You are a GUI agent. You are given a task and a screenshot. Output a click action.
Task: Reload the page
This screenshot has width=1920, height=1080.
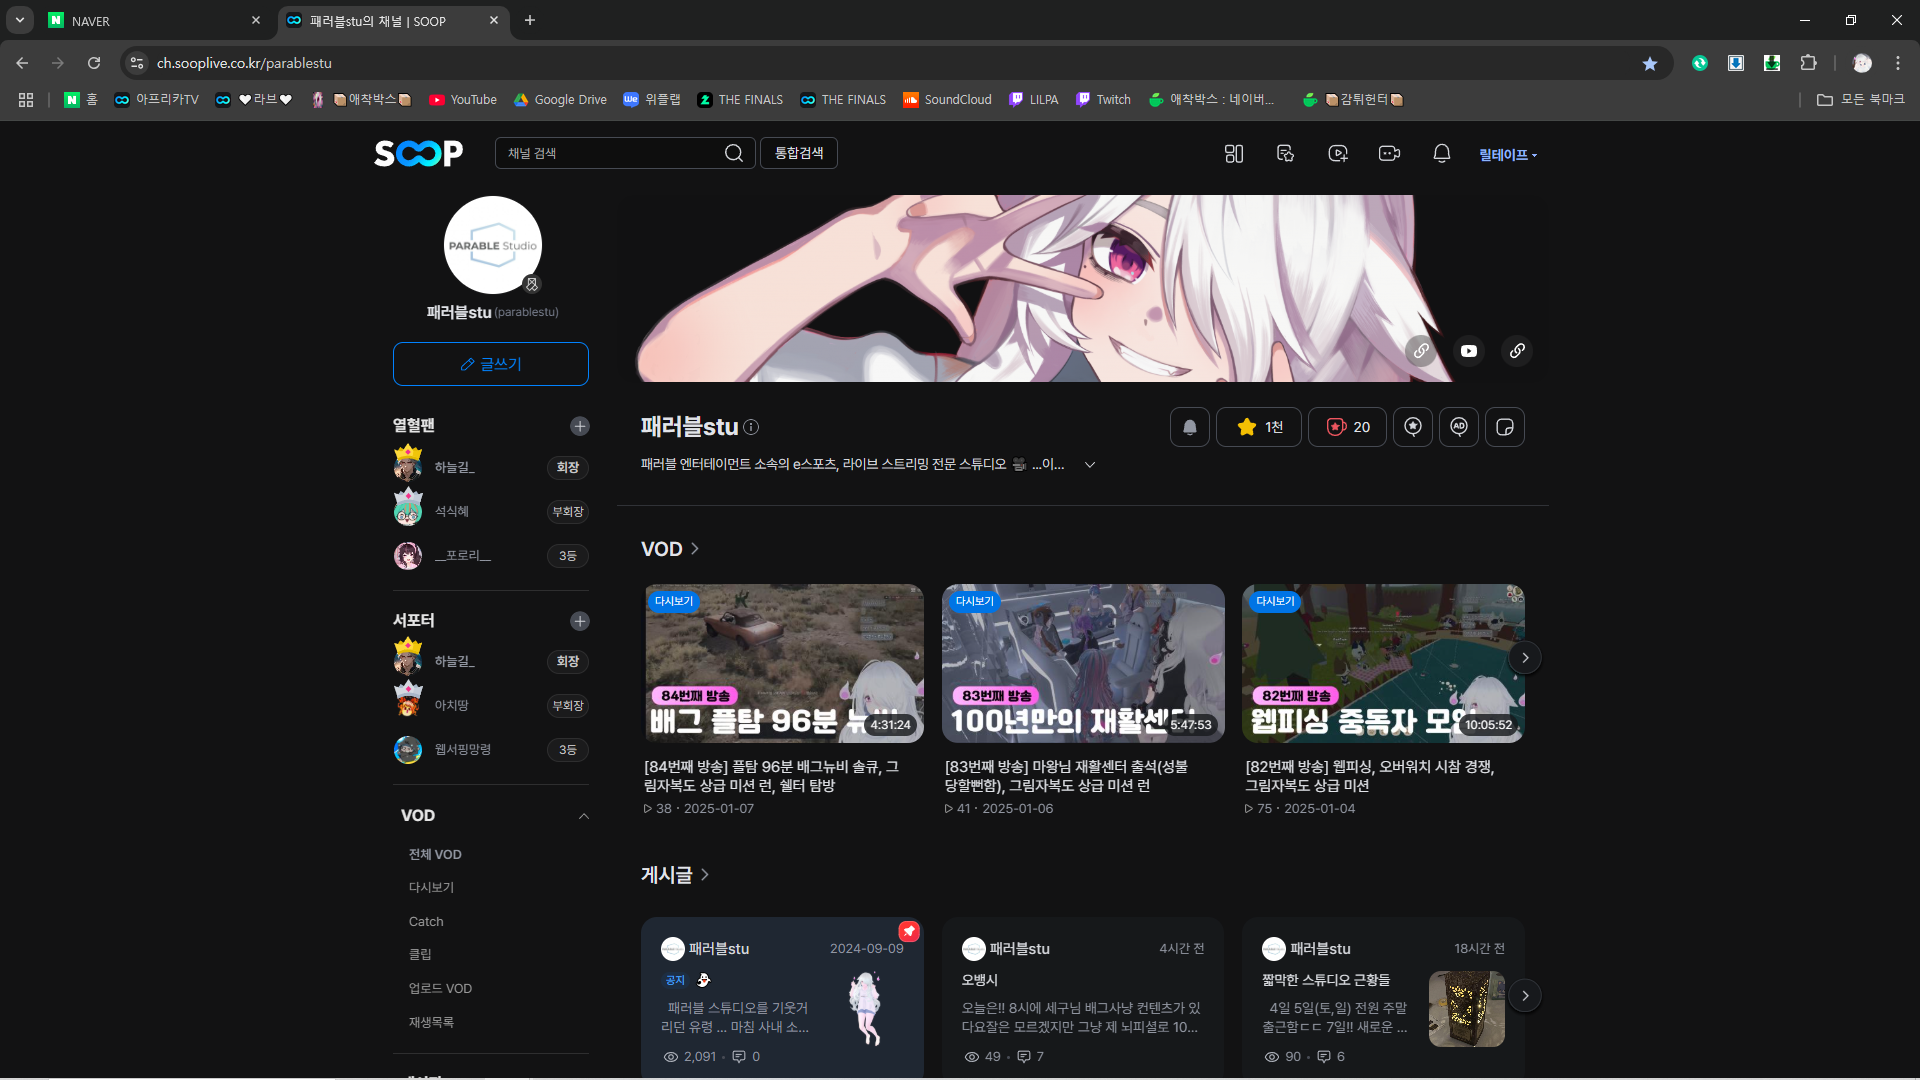click(x=94, y=63)
